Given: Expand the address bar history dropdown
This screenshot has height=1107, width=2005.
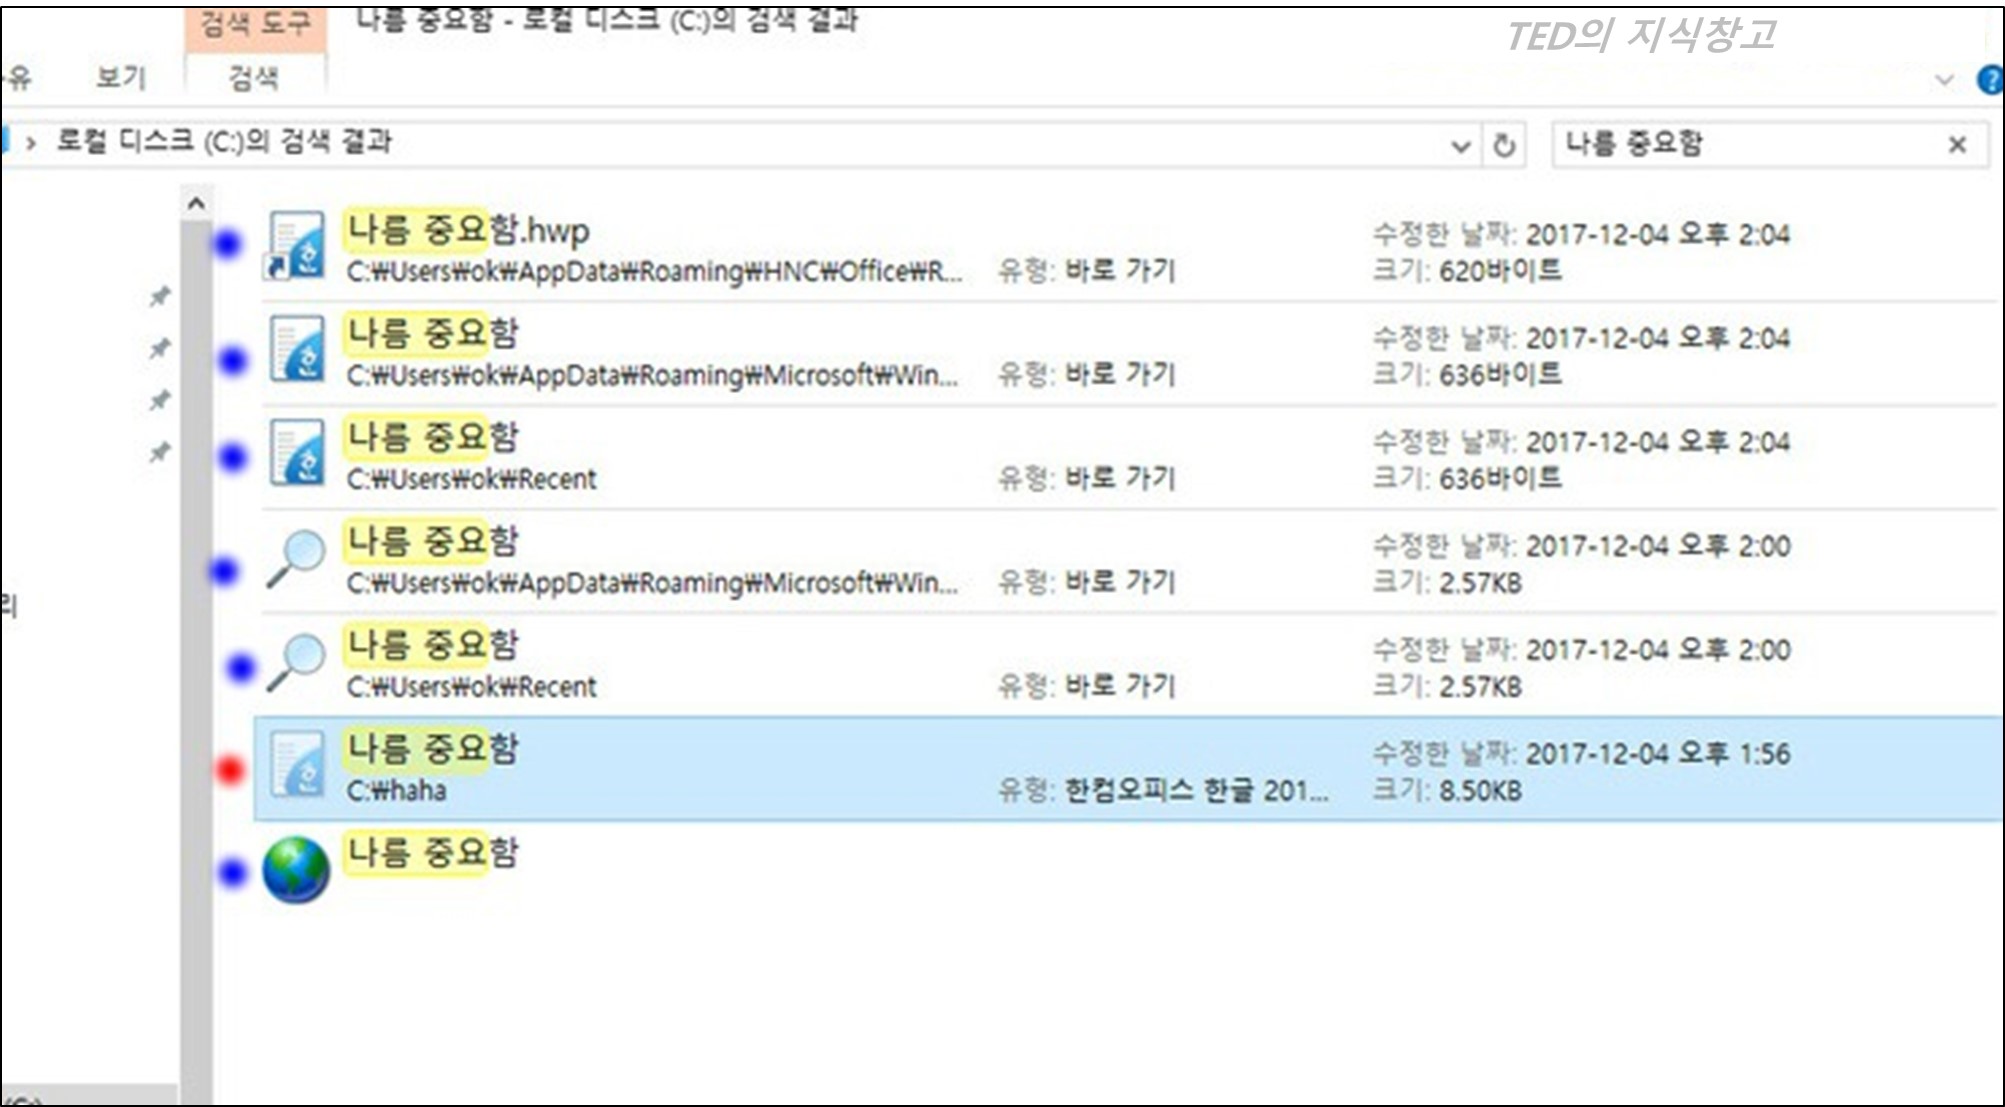Looking at the screenshot, I should point(1460,147).
